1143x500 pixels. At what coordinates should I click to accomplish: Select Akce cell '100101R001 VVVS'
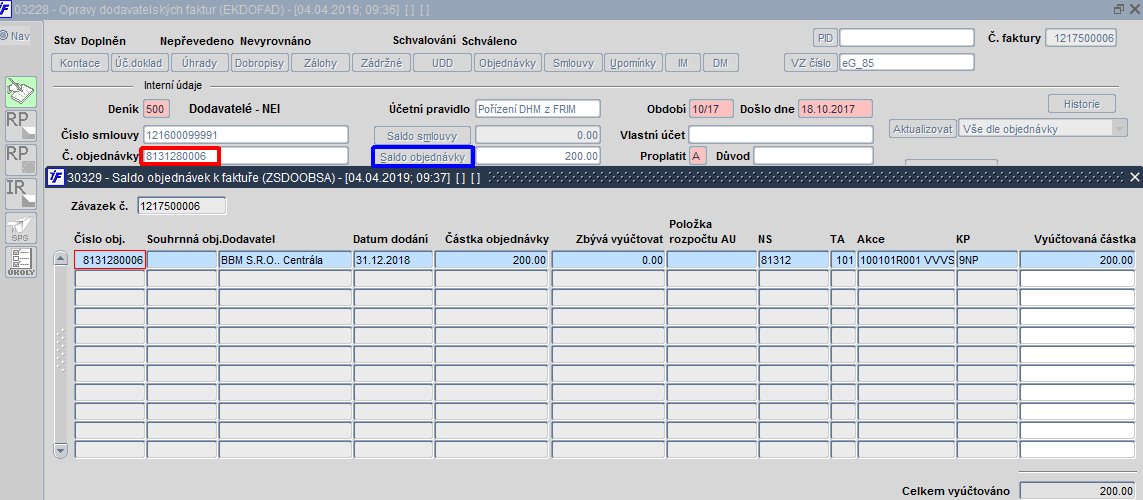(x=906, y=259)
